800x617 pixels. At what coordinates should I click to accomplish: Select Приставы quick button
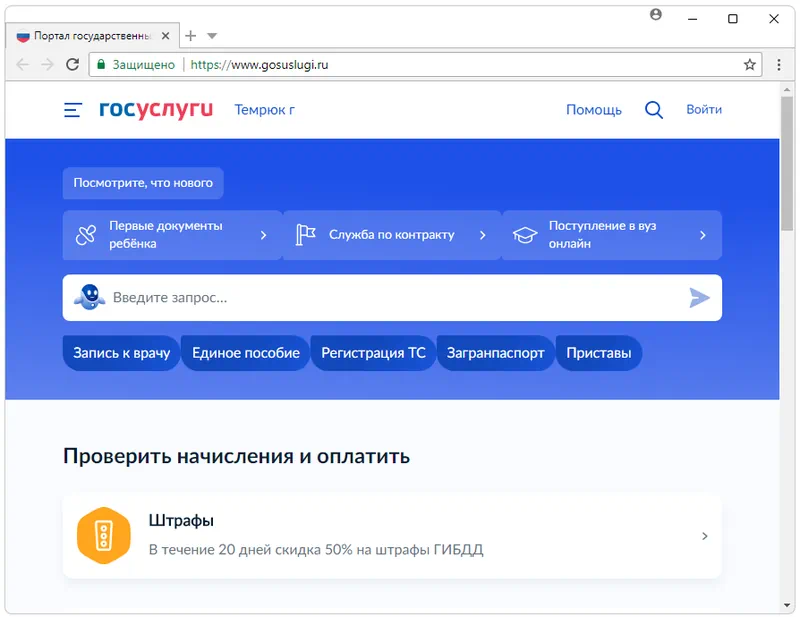coord(598,353)
